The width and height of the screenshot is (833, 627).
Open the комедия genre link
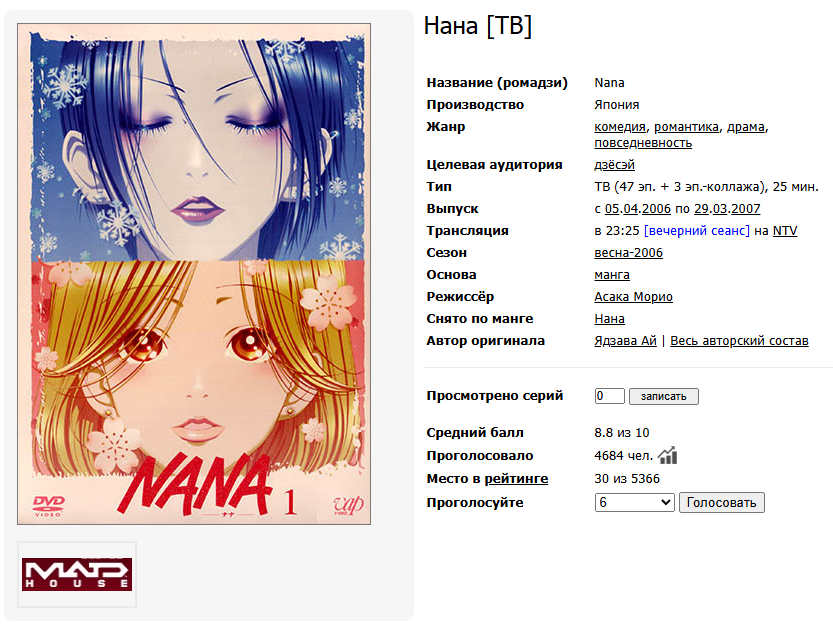[620, 127]
